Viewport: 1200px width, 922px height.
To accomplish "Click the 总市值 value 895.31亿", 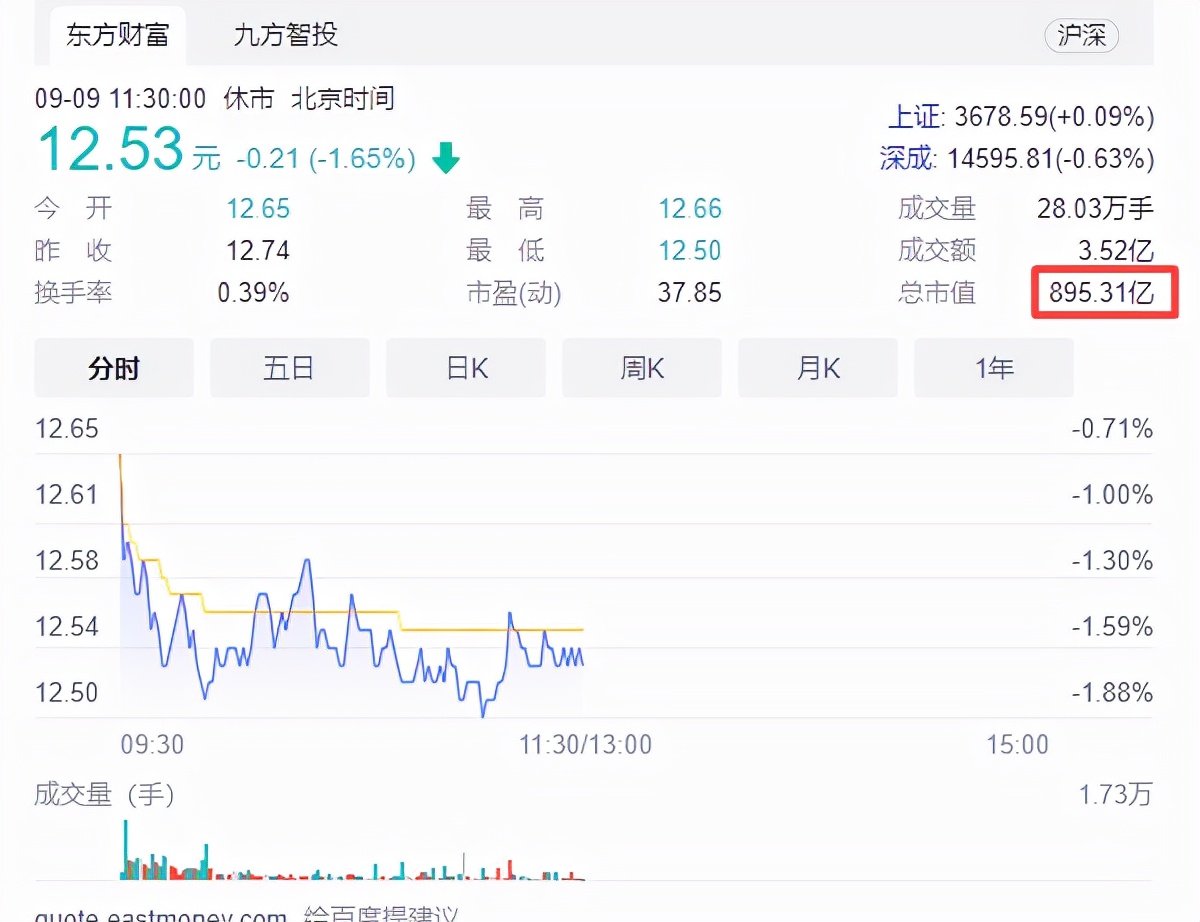I will (x=1101, y=292).
